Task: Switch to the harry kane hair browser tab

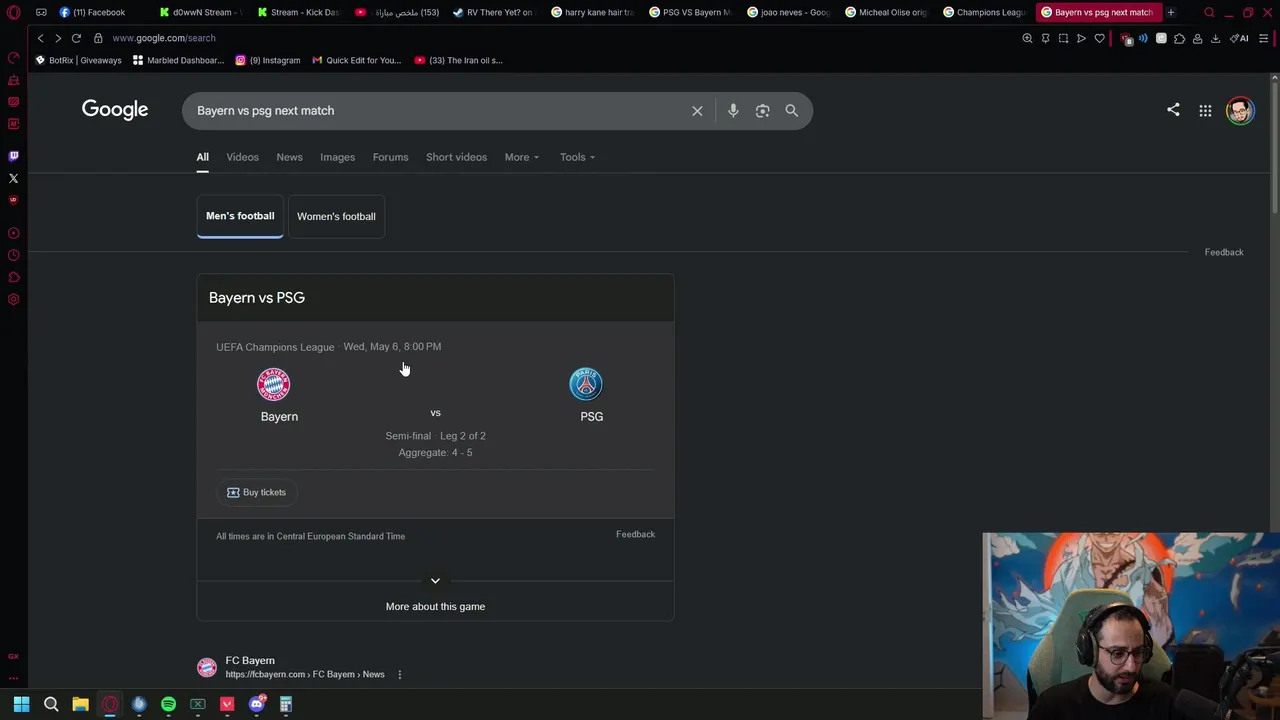Action: click(593, 12)
